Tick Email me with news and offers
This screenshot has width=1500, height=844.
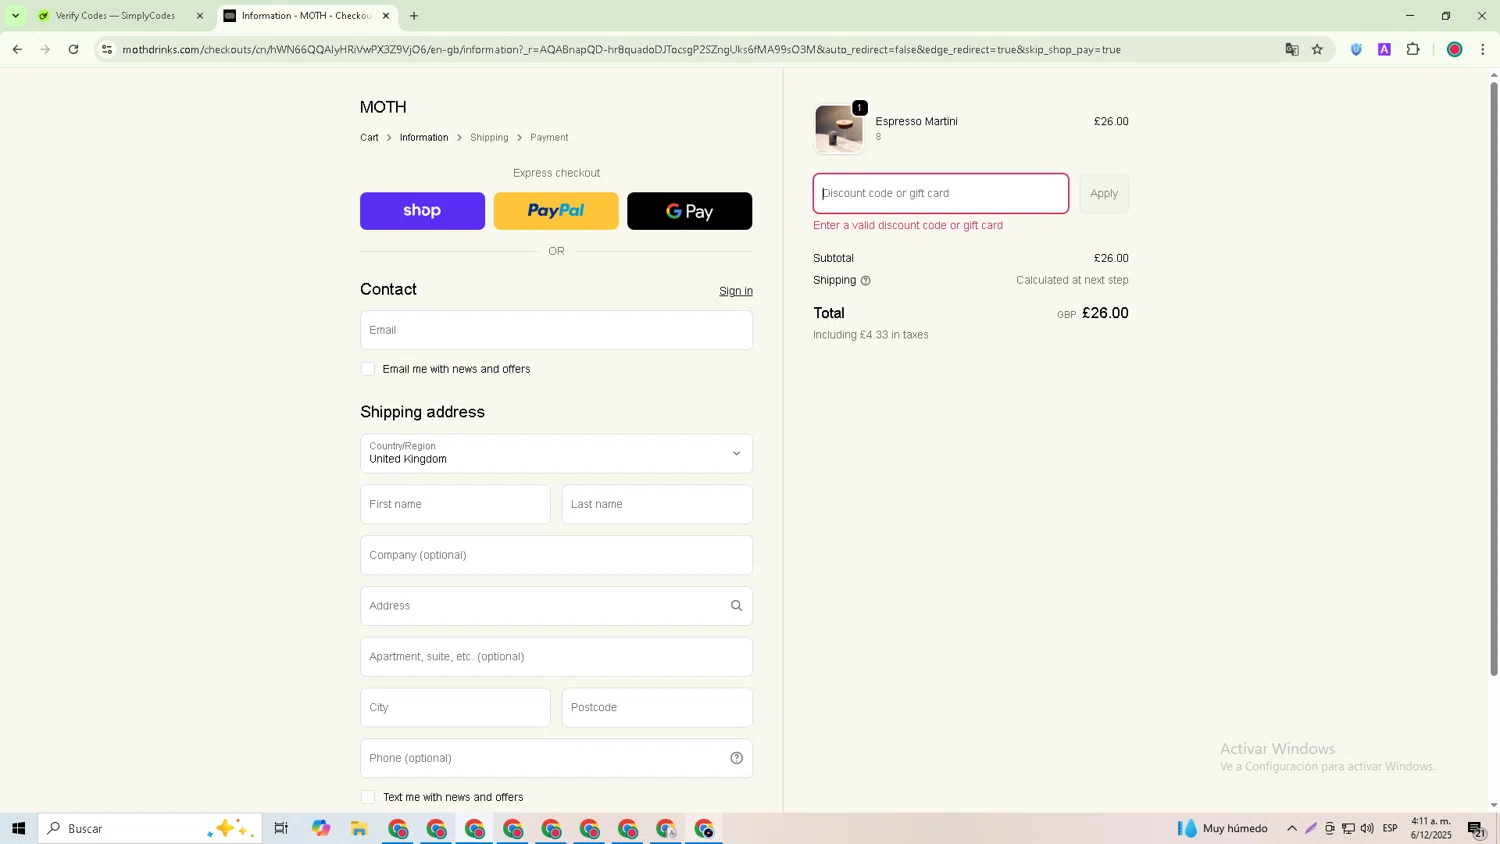[368, 369]
